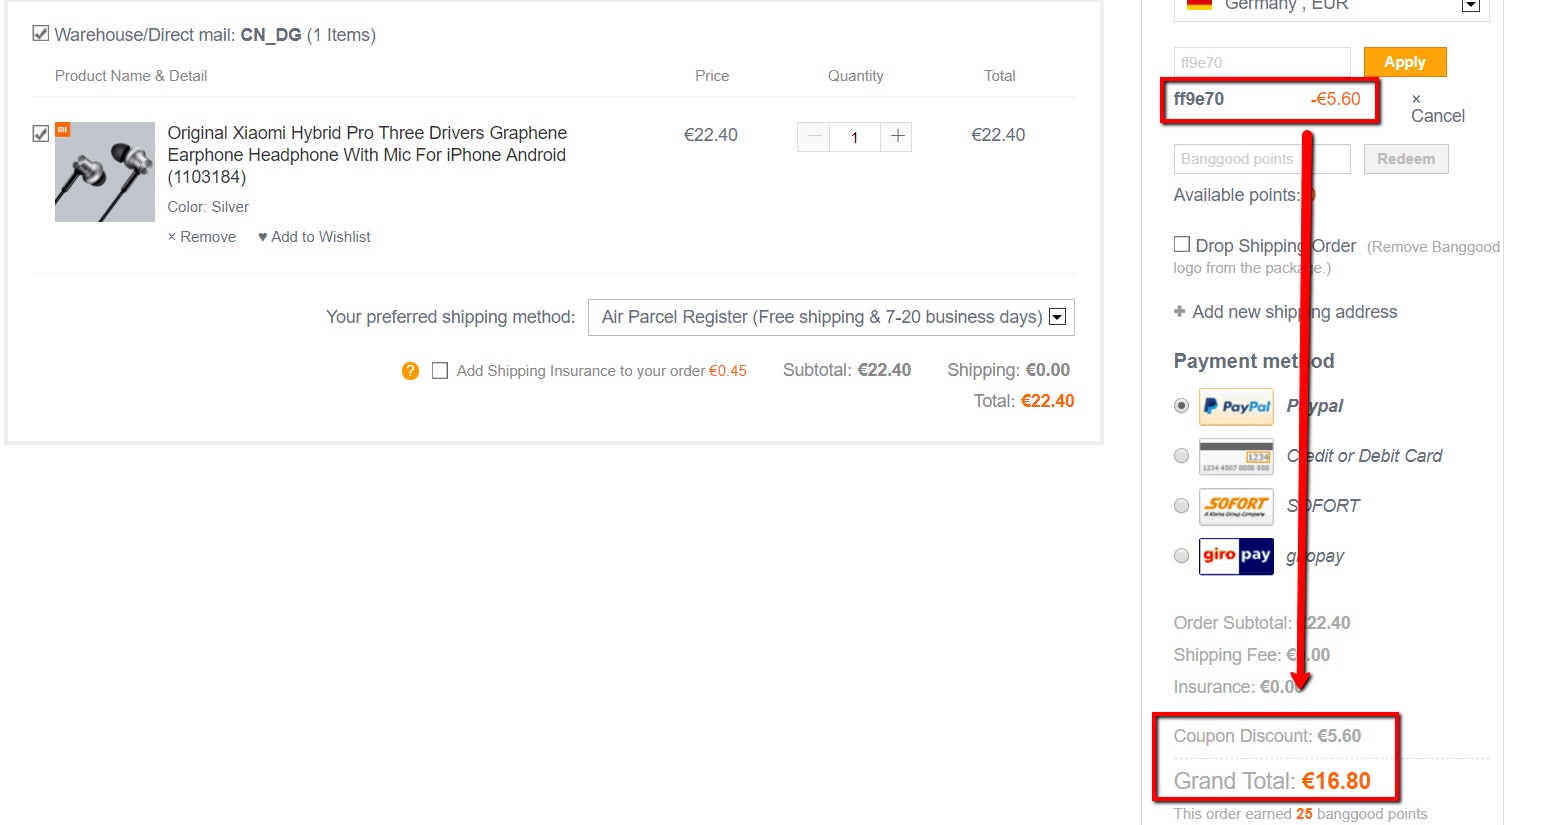Uncheck the Warehouse CN_DG checkbox

coord(41,34)
